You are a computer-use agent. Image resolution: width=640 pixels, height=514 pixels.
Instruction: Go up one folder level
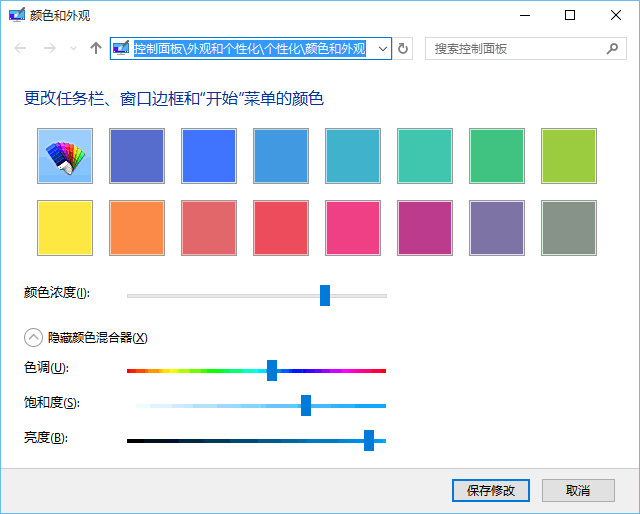click(96, 48)
